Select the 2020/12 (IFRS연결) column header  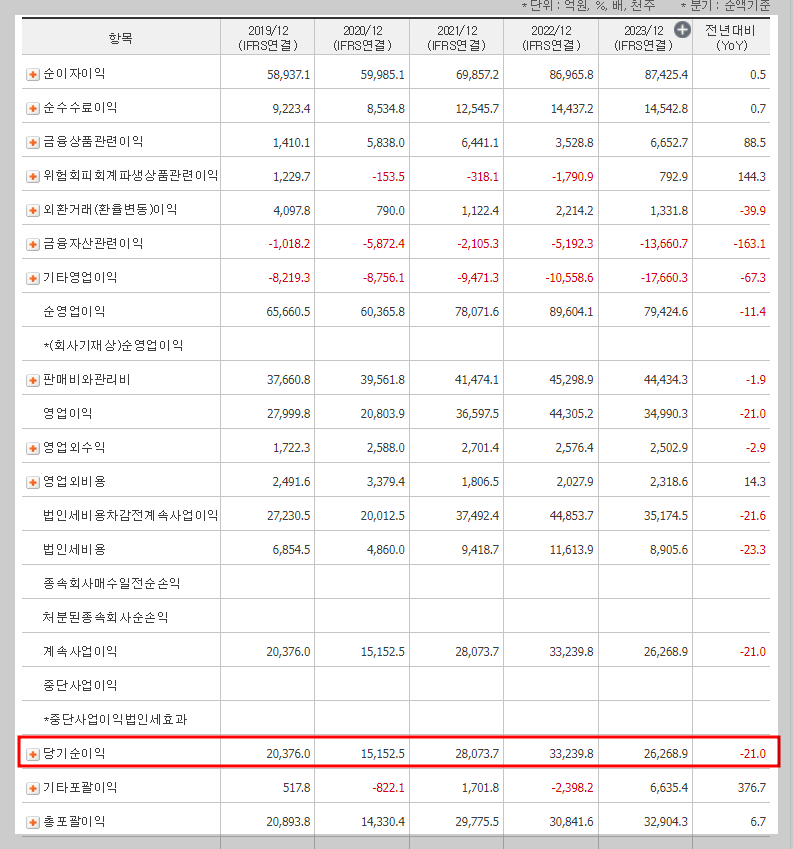(x=362, y=38)
